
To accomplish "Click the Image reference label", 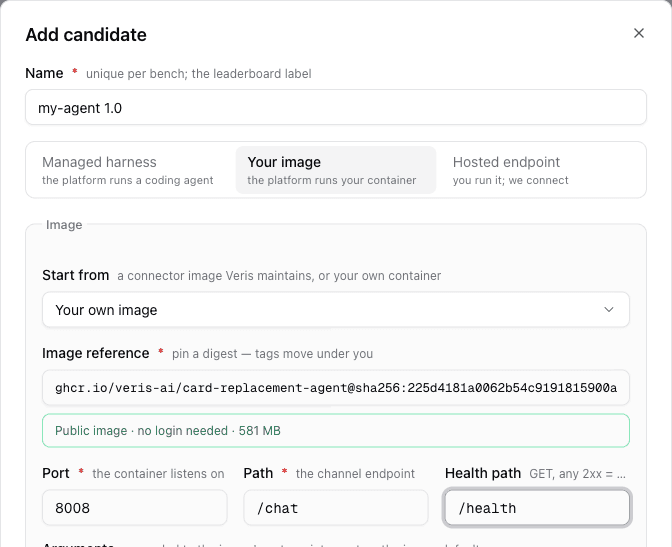I will [96, 353].
